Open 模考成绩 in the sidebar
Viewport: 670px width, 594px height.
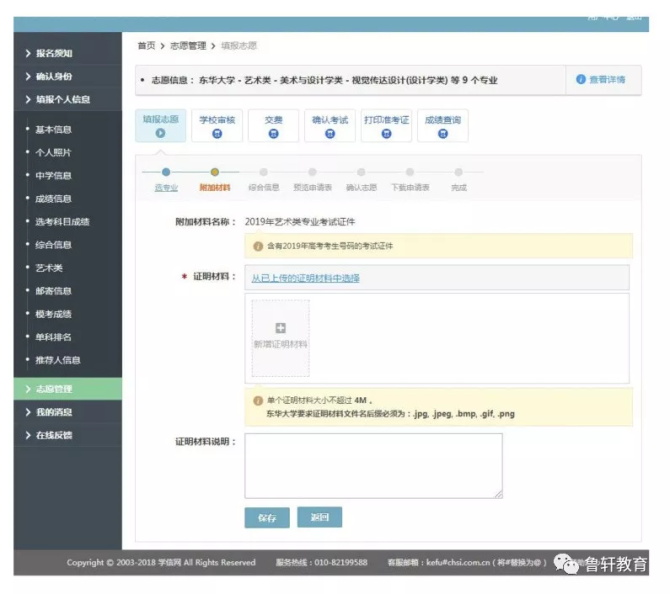53,314
